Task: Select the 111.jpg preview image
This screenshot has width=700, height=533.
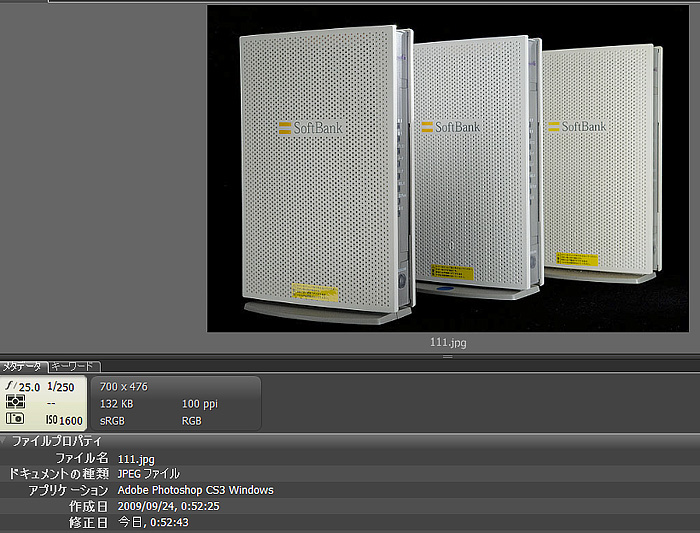Action: pyautogui.click(x=448, y=169)
